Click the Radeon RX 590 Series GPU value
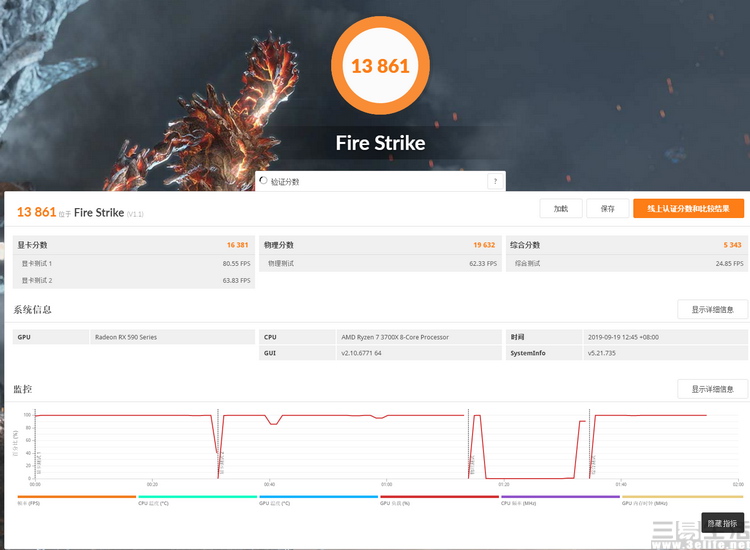 [126, 337]
